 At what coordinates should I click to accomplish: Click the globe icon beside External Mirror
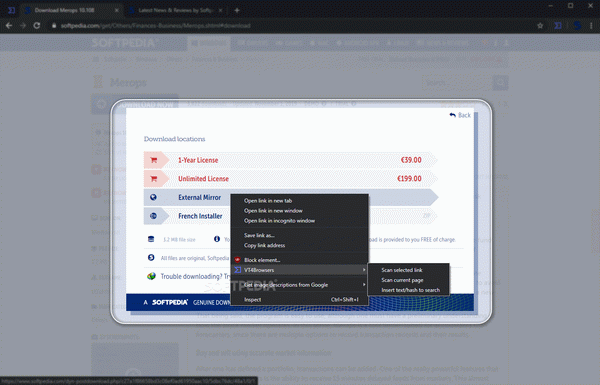tap(153, 197)
